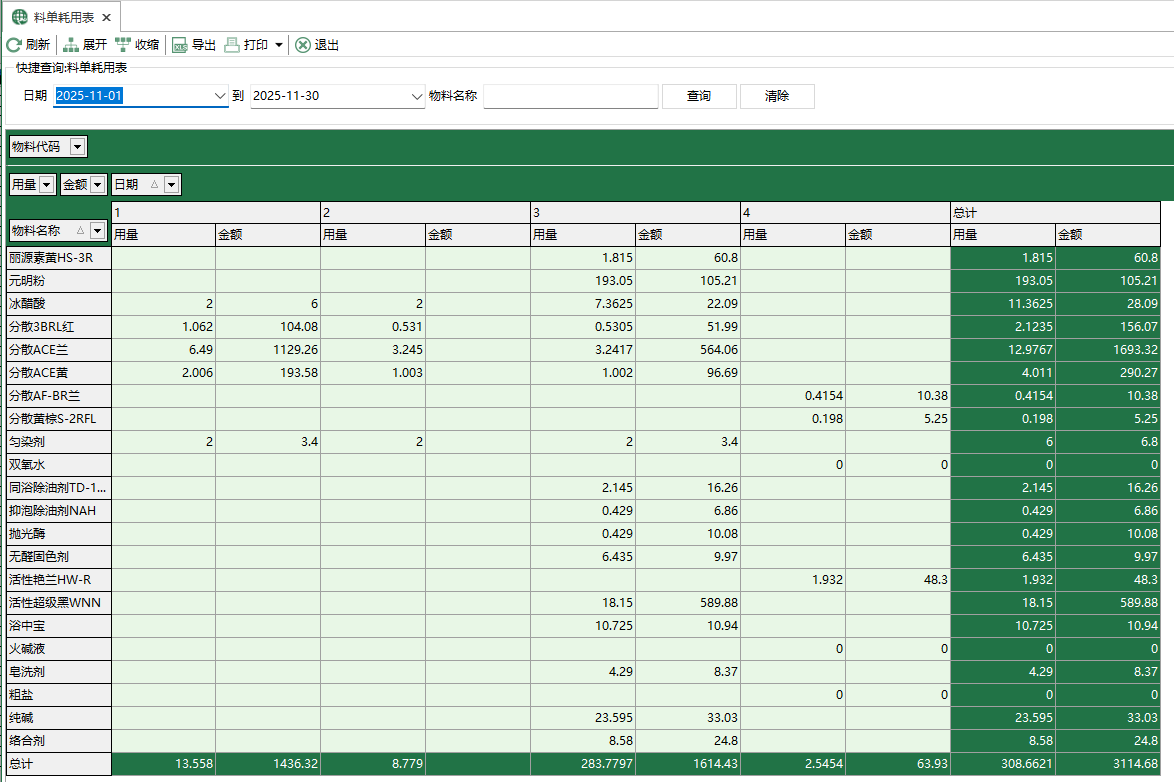Open the start date 2025-11-01 dropdown

click(x=220, y=96)
